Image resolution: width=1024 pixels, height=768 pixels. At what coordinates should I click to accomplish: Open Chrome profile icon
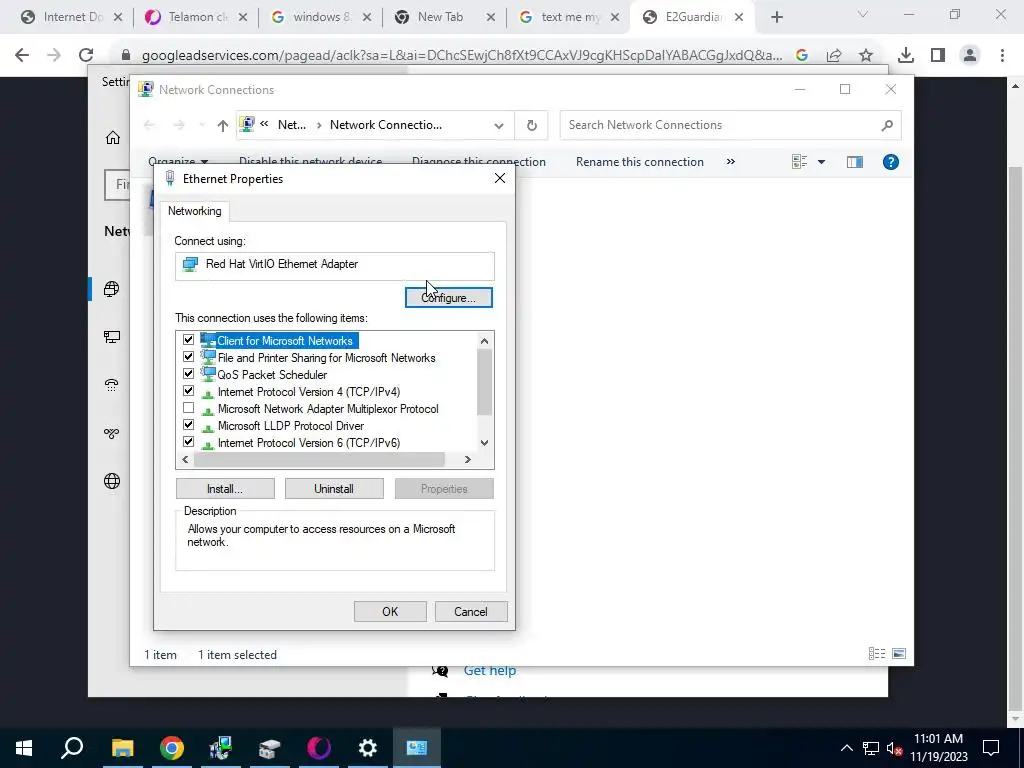pyautogui.click(x=970, y=56)
